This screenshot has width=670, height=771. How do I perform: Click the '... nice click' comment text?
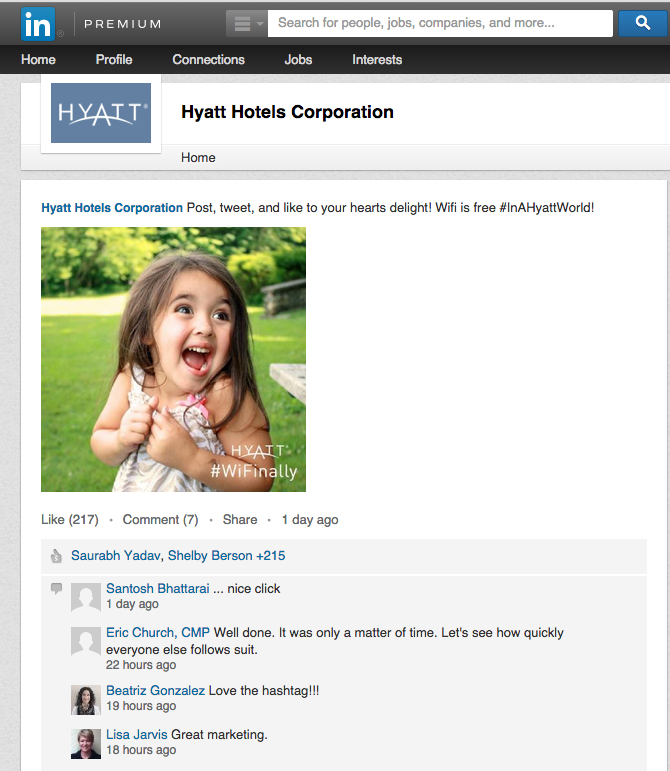click(247, 589)
